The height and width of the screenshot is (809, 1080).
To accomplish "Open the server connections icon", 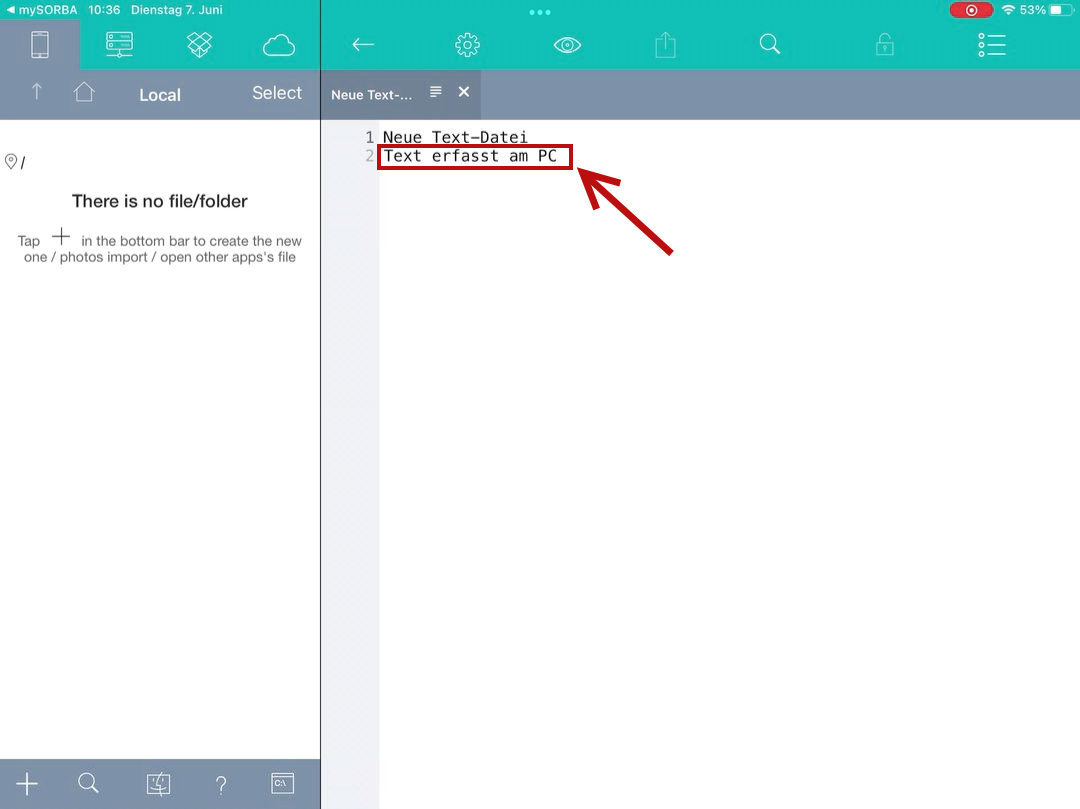I will click(x=120, y=45).
